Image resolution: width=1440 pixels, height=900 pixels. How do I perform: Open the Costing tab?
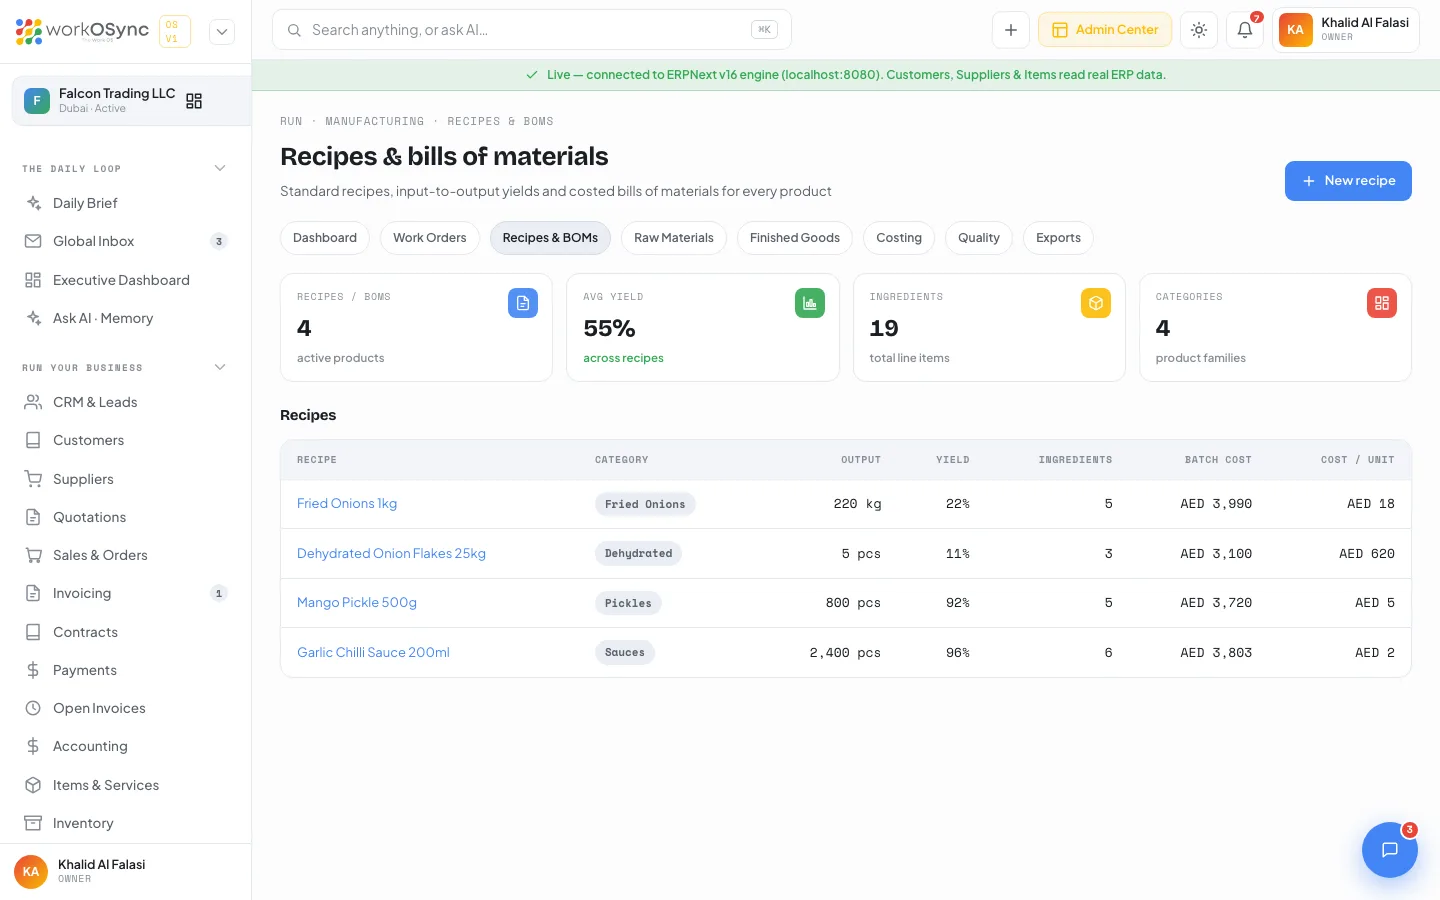(x=899, y=238)
